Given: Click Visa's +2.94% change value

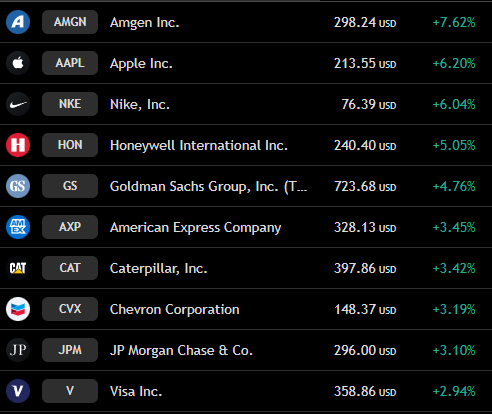Looking at the screenshot, I should [454, 391].
